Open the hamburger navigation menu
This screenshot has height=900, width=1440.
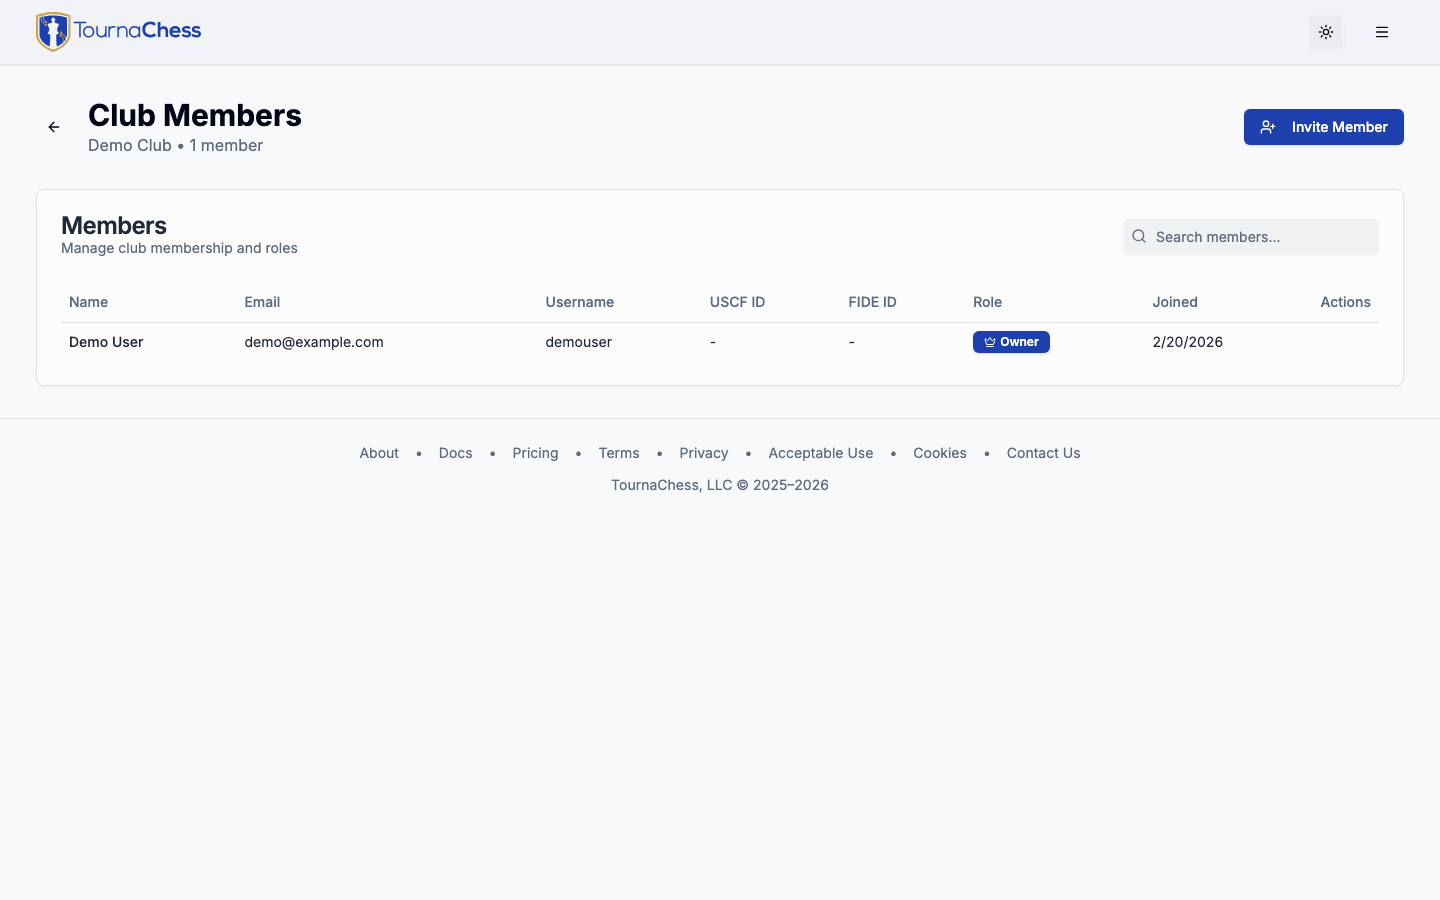[1382, 32]
